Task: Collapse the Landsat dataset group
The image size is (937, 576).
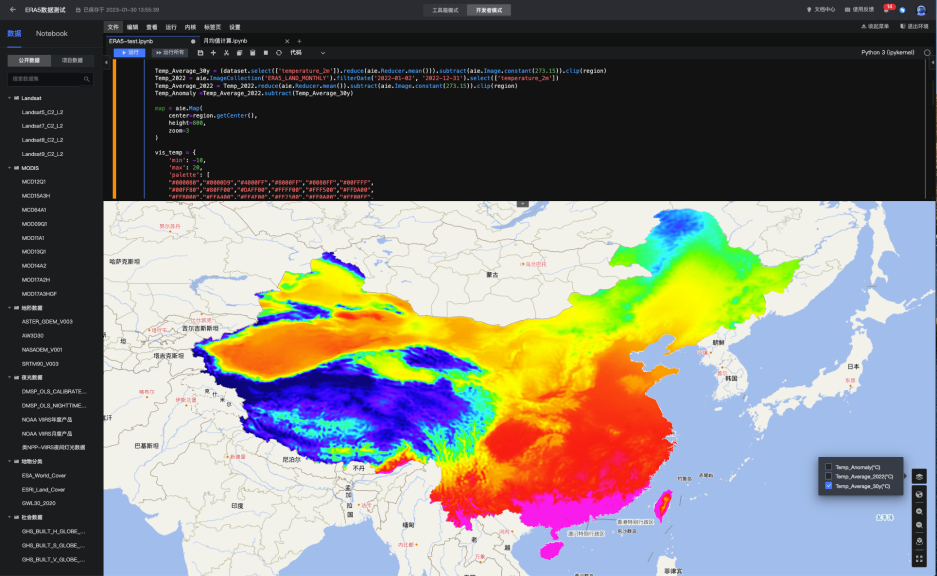Action: point(9,98)
